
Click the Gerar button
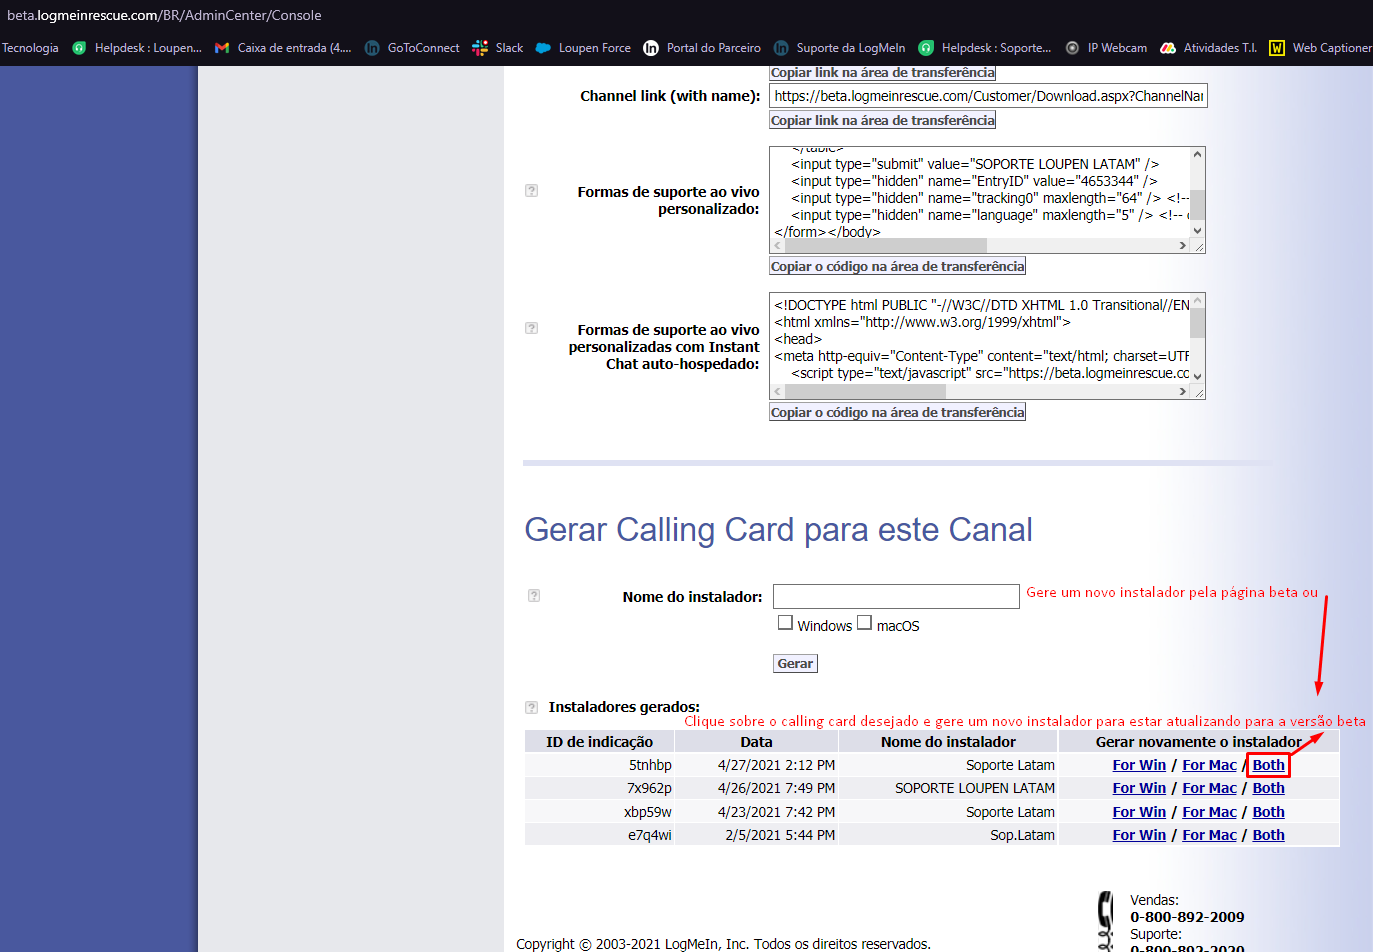(x=796, y=664)
